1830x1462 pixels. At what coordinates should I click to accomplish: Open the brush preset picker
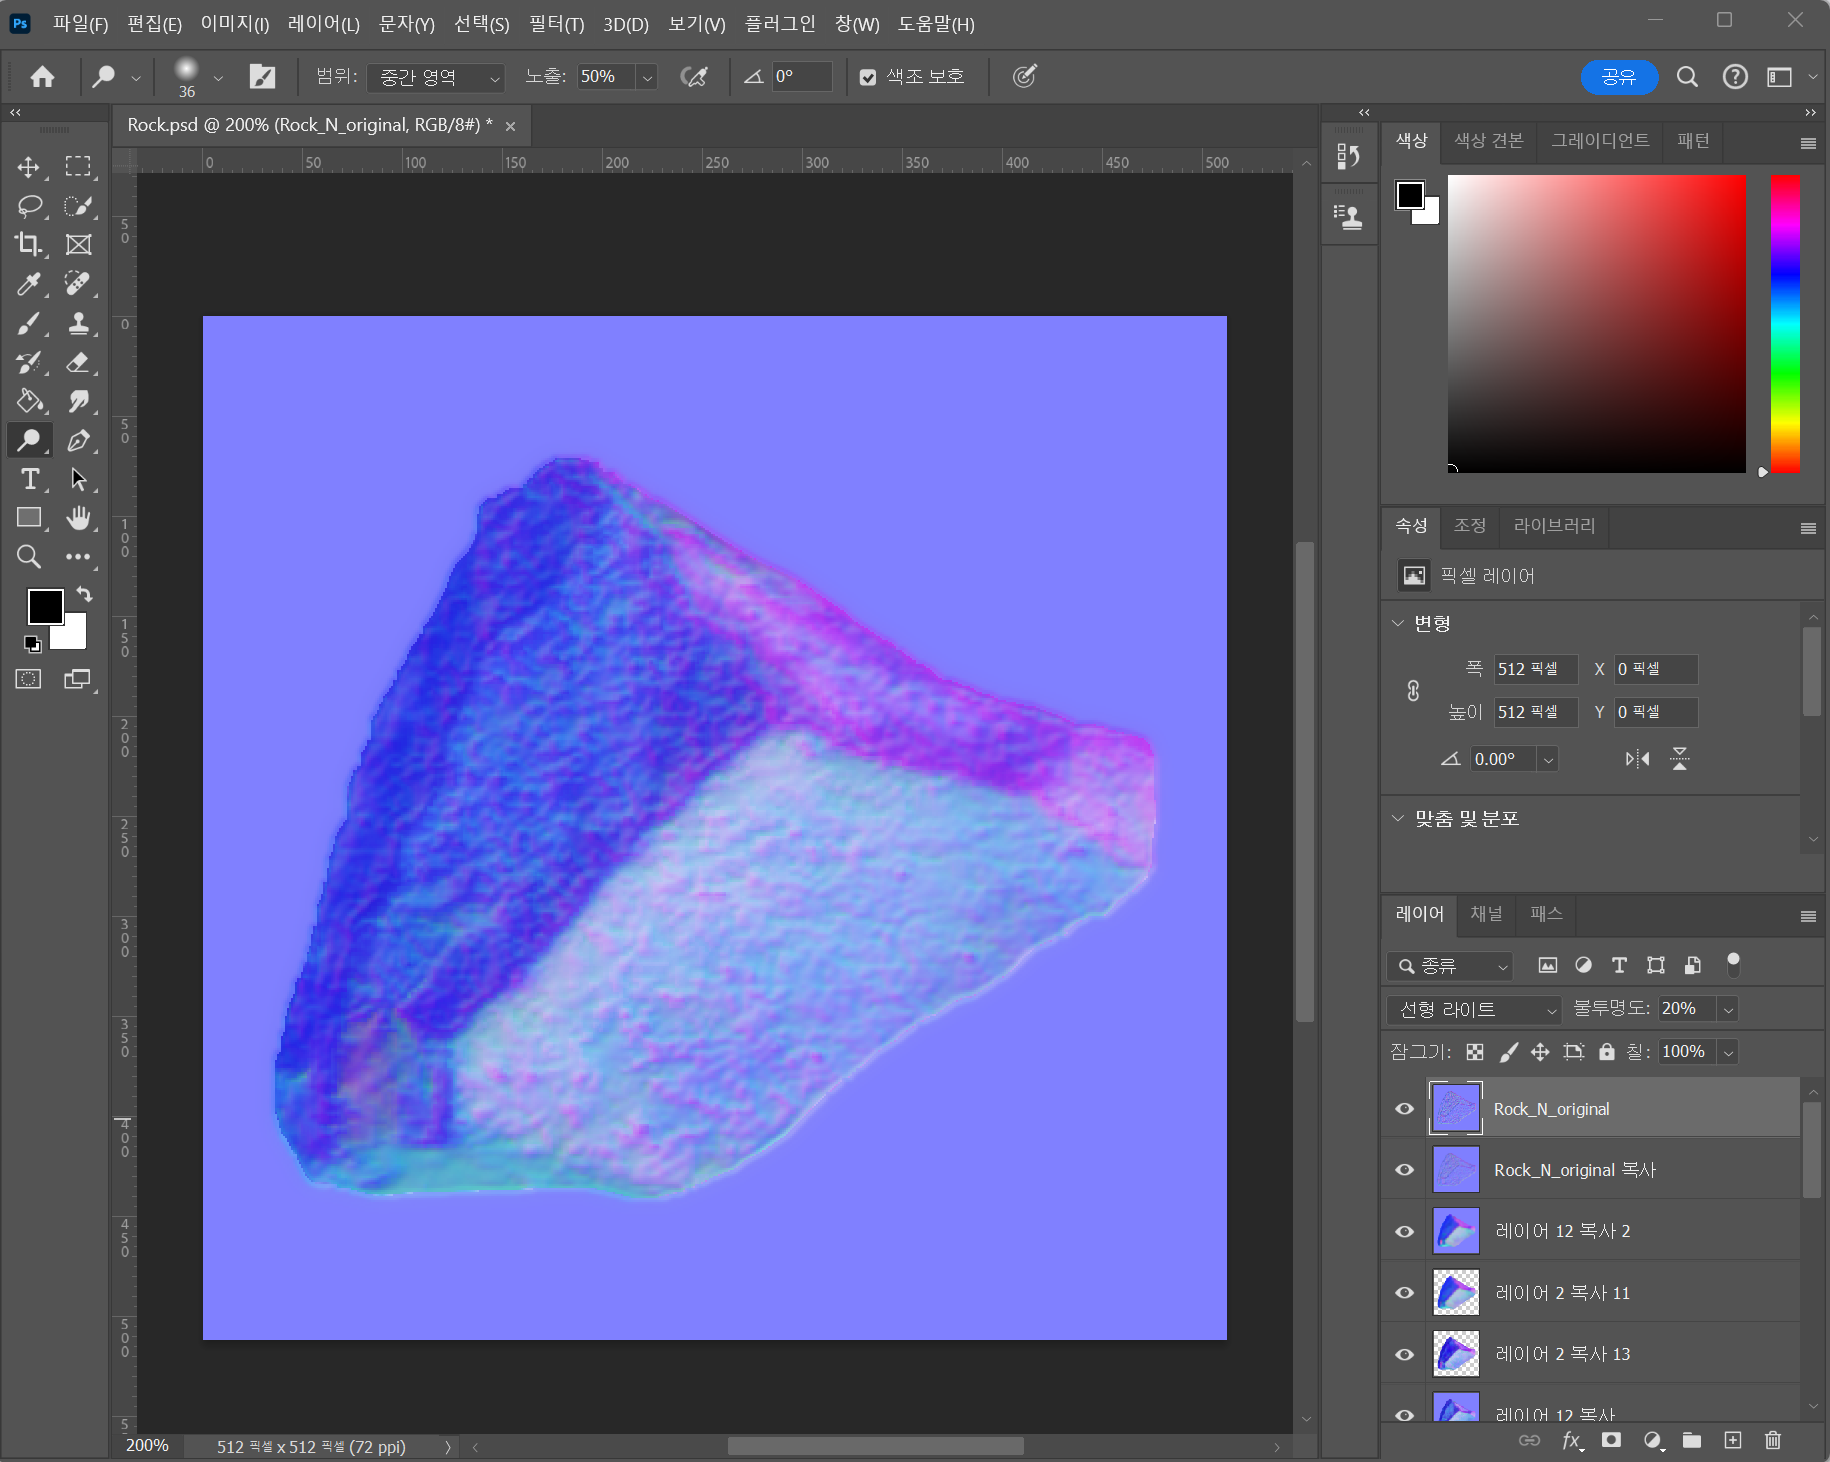tap(218, 77)
